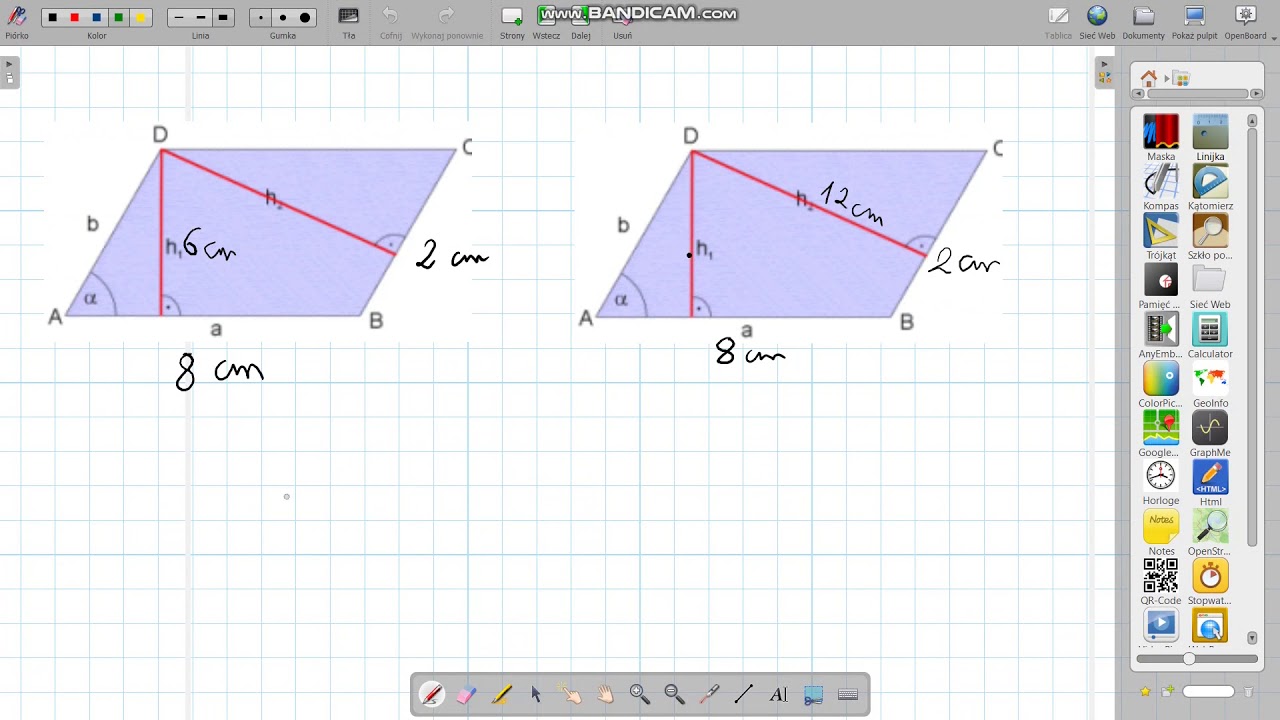Select the Capture part of screen tool
The height and width of the screenshot is (720, 1280).
tap(813, 695)
